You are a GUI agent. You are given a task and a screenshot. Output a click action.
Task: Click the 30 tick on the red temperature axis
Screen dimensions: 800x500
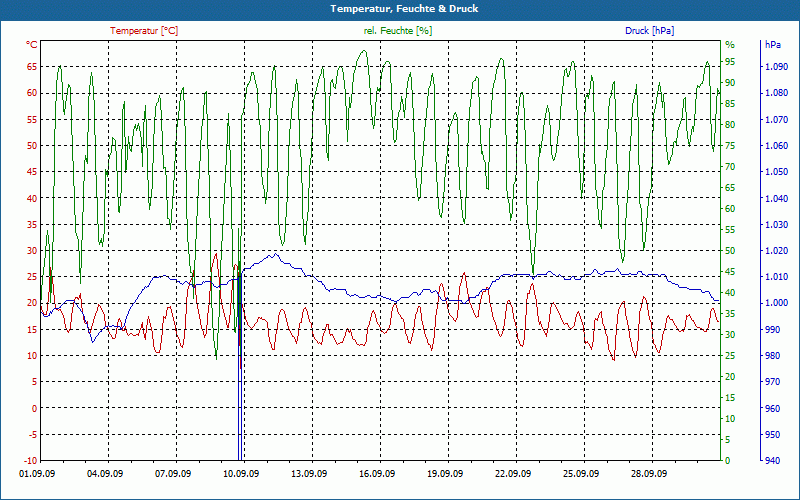32,251
